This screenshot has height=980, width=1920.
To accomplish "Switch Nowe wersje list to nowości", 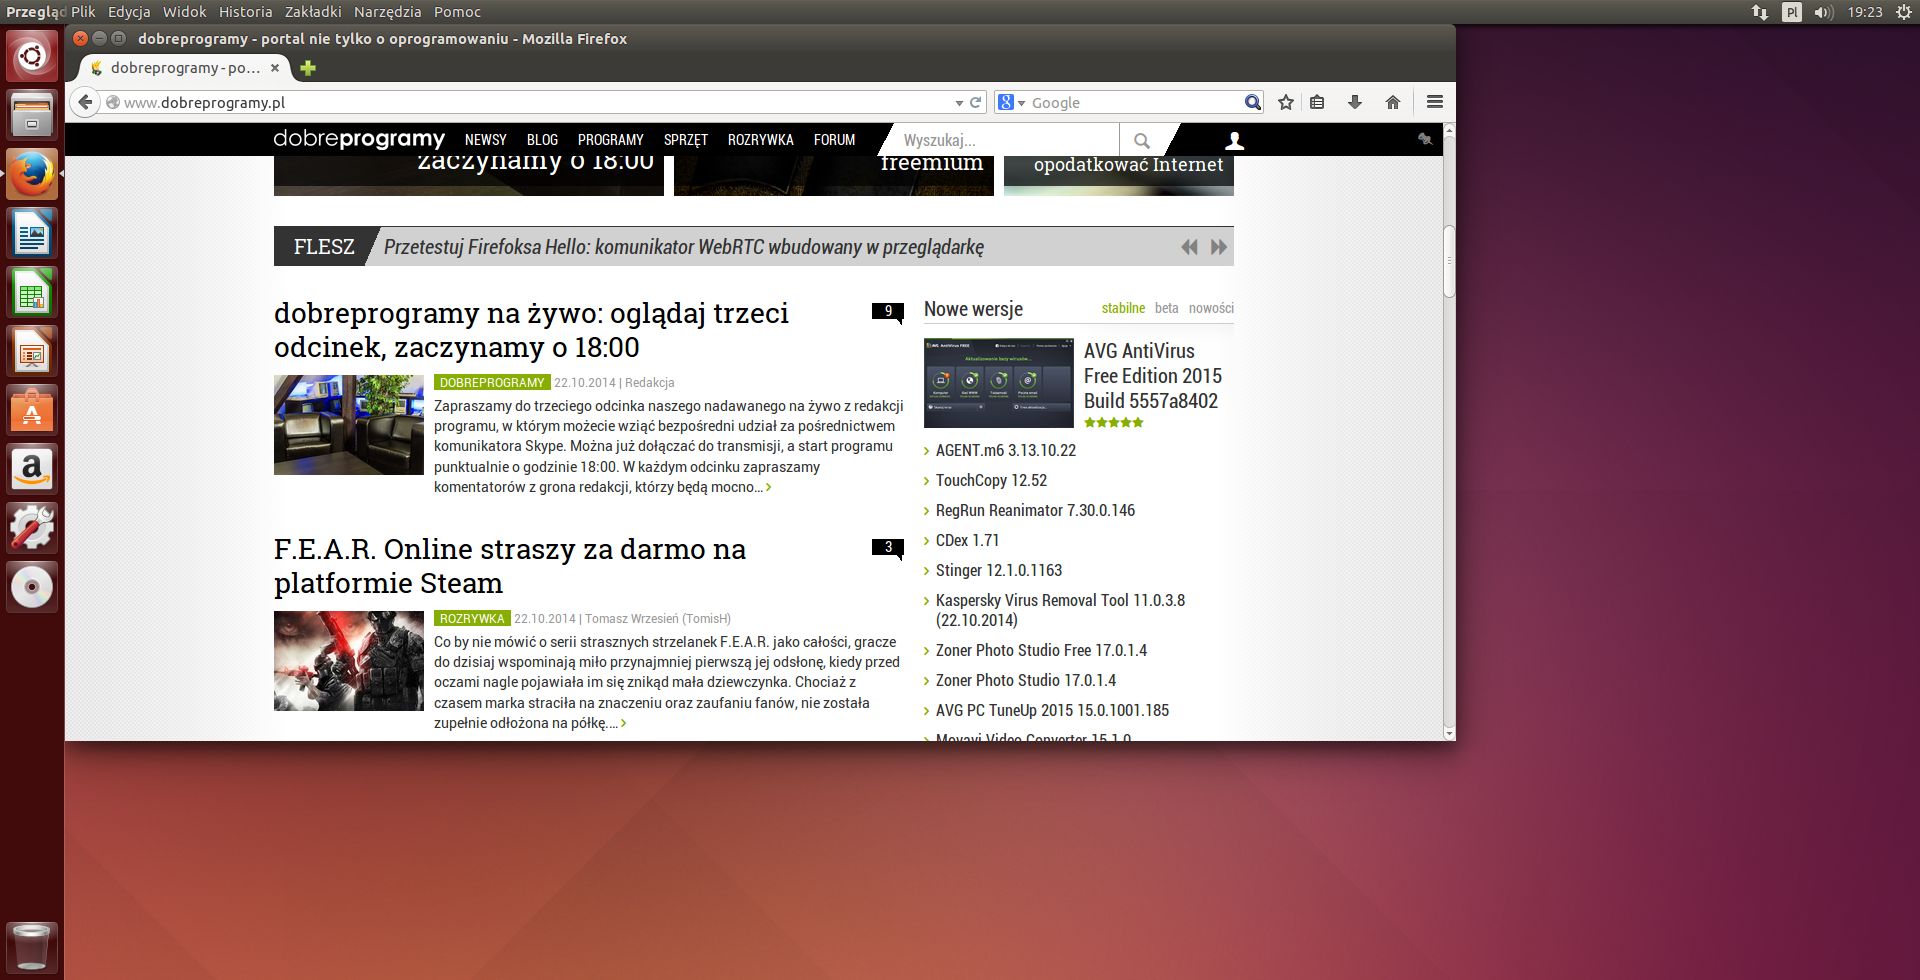I will click(x=1211, y=308).
